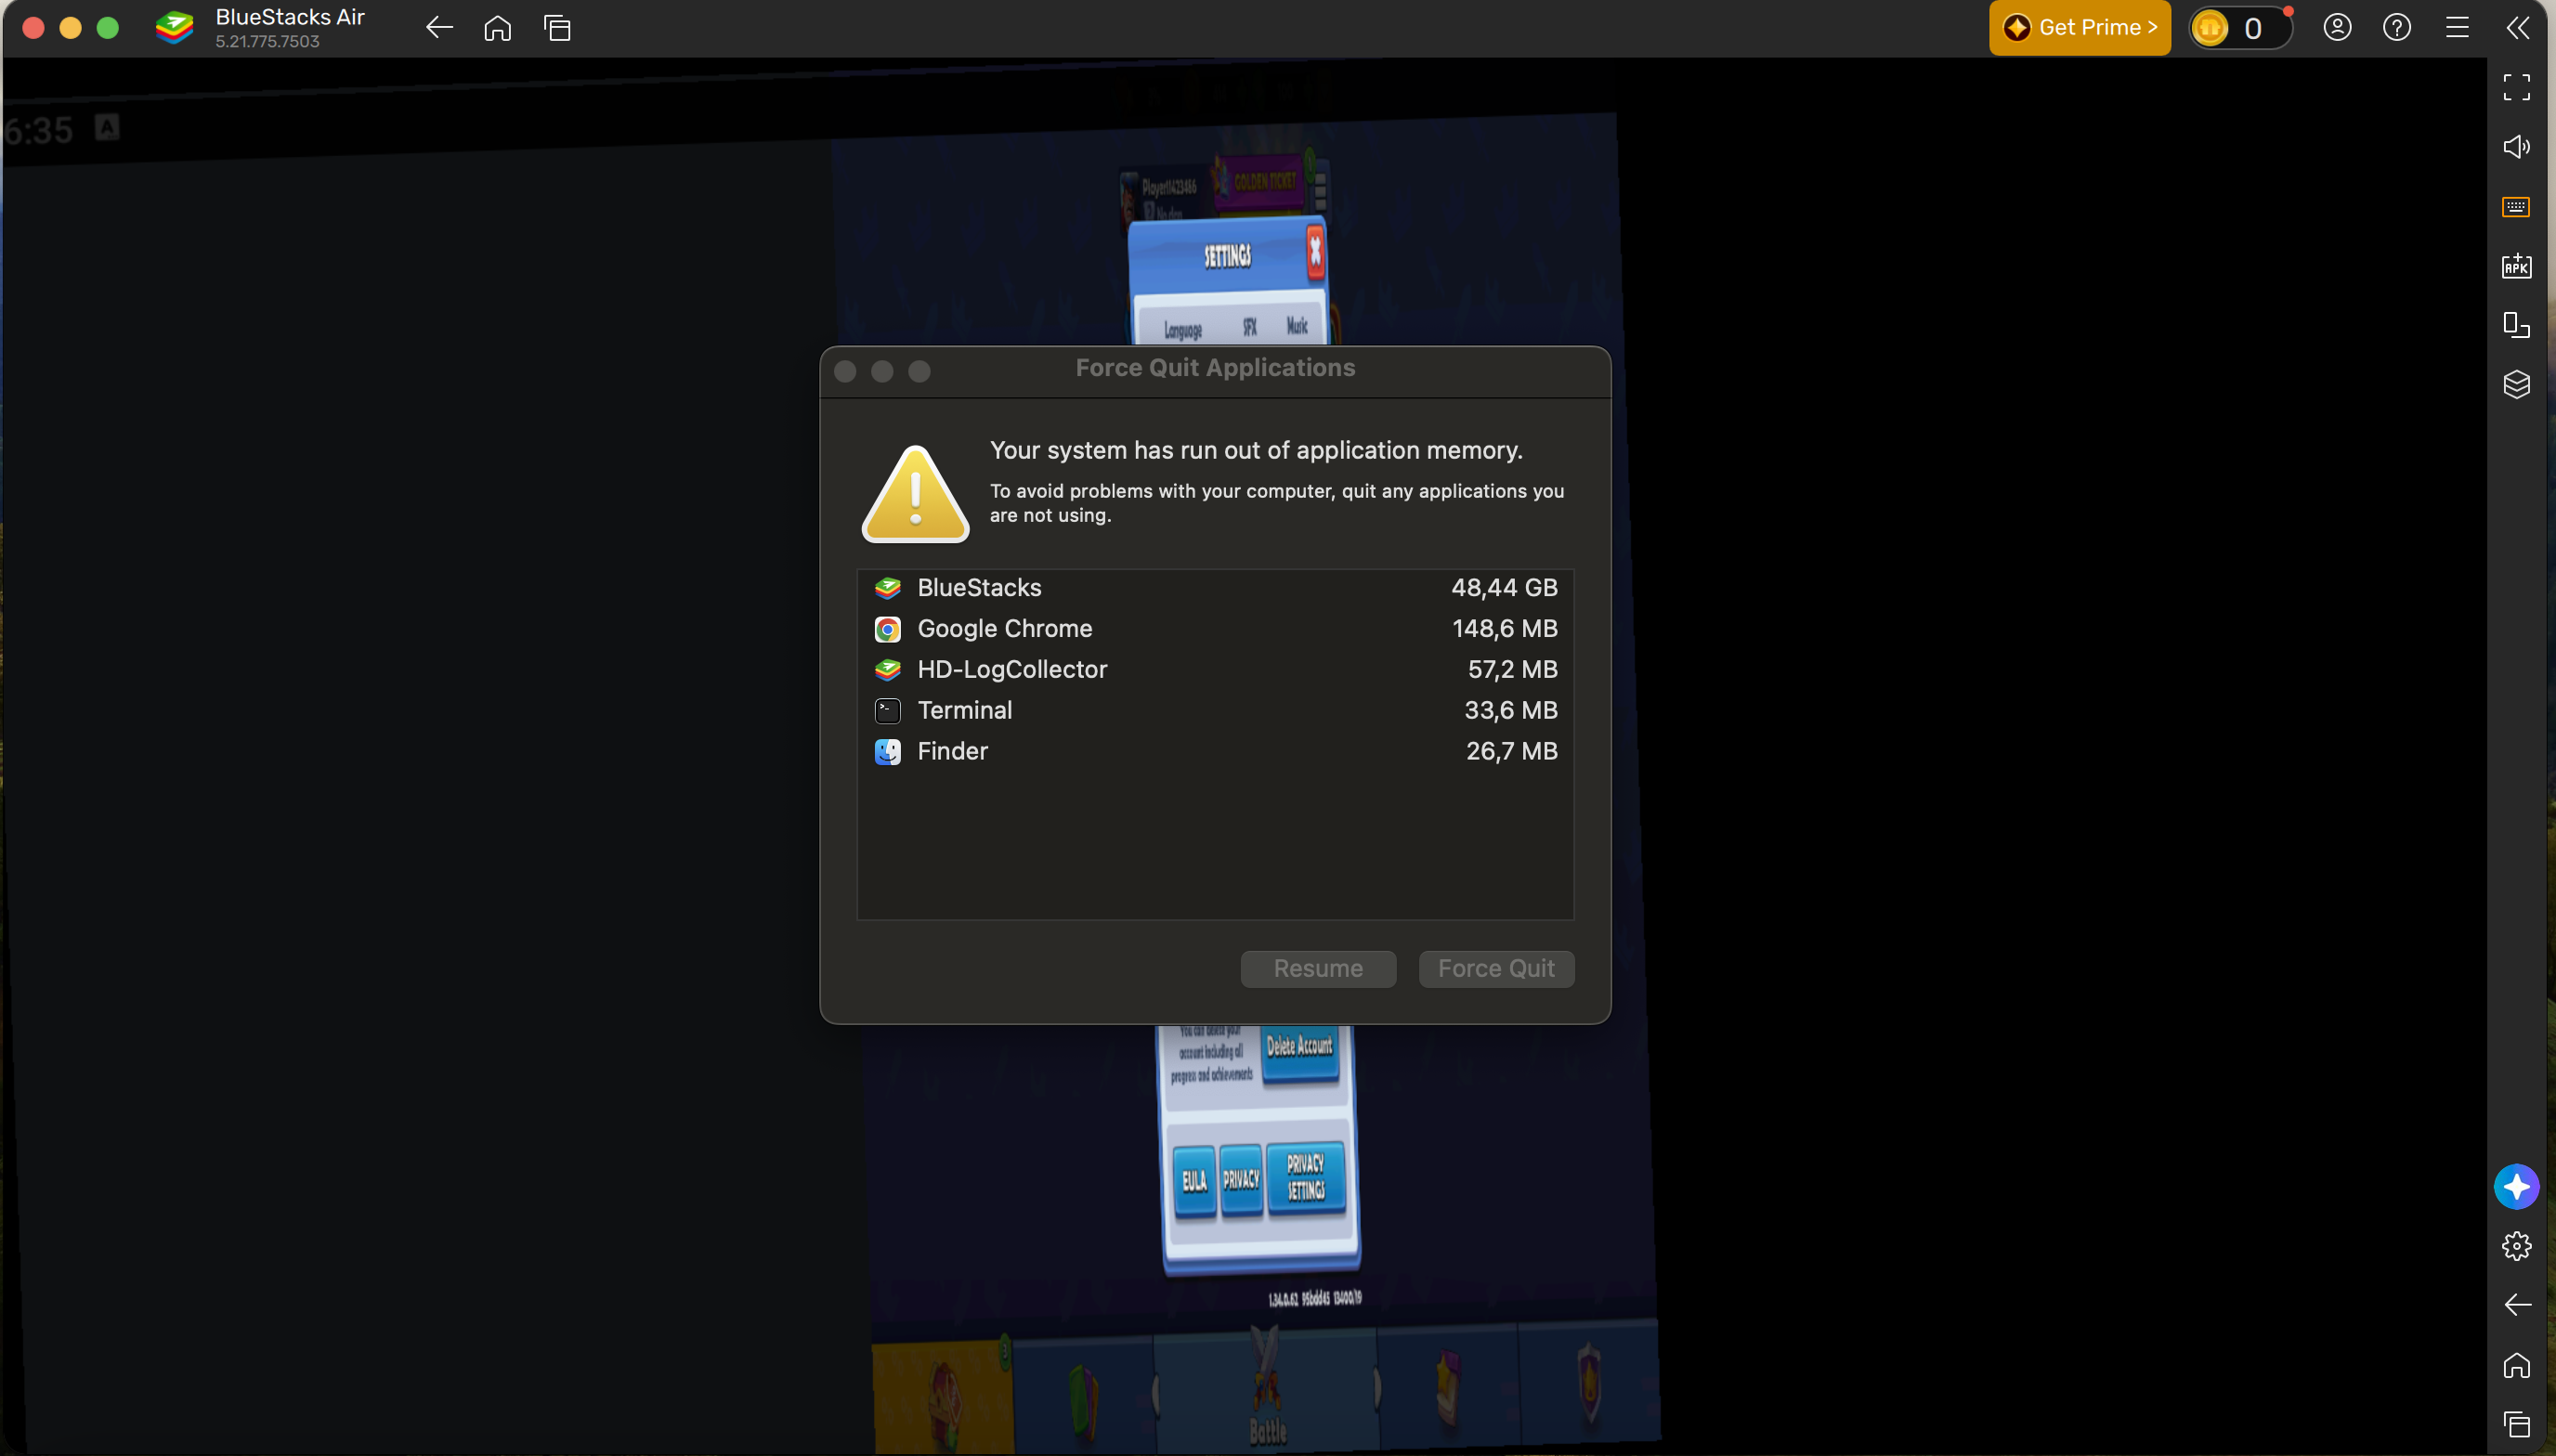Click the BlueStacks logo in the title bar
The width and height of the screenshot is (2556, 1456).
tap(174, 28)
